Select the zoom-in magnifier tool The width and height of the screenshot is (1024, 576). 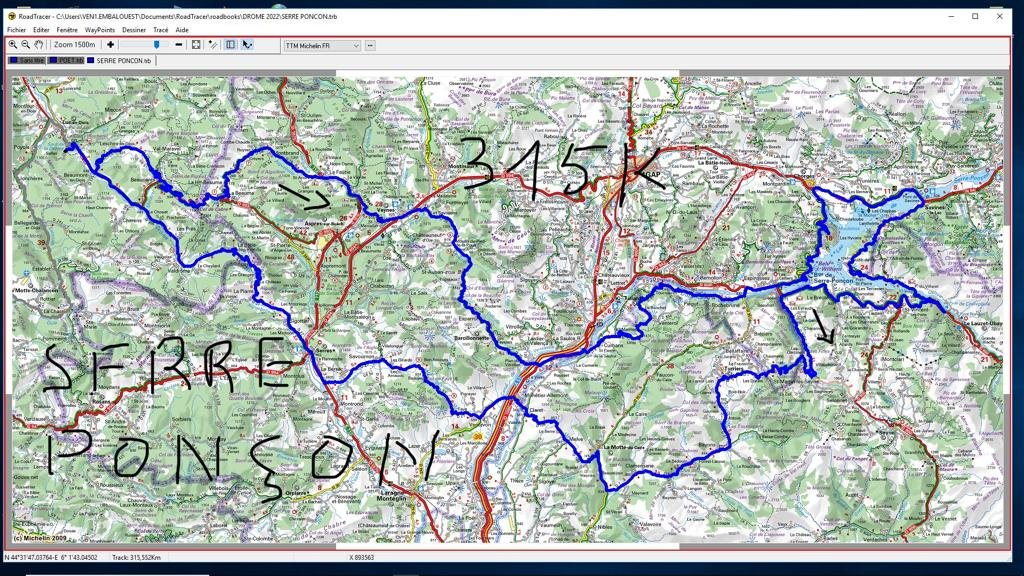[x=12, y=44]
